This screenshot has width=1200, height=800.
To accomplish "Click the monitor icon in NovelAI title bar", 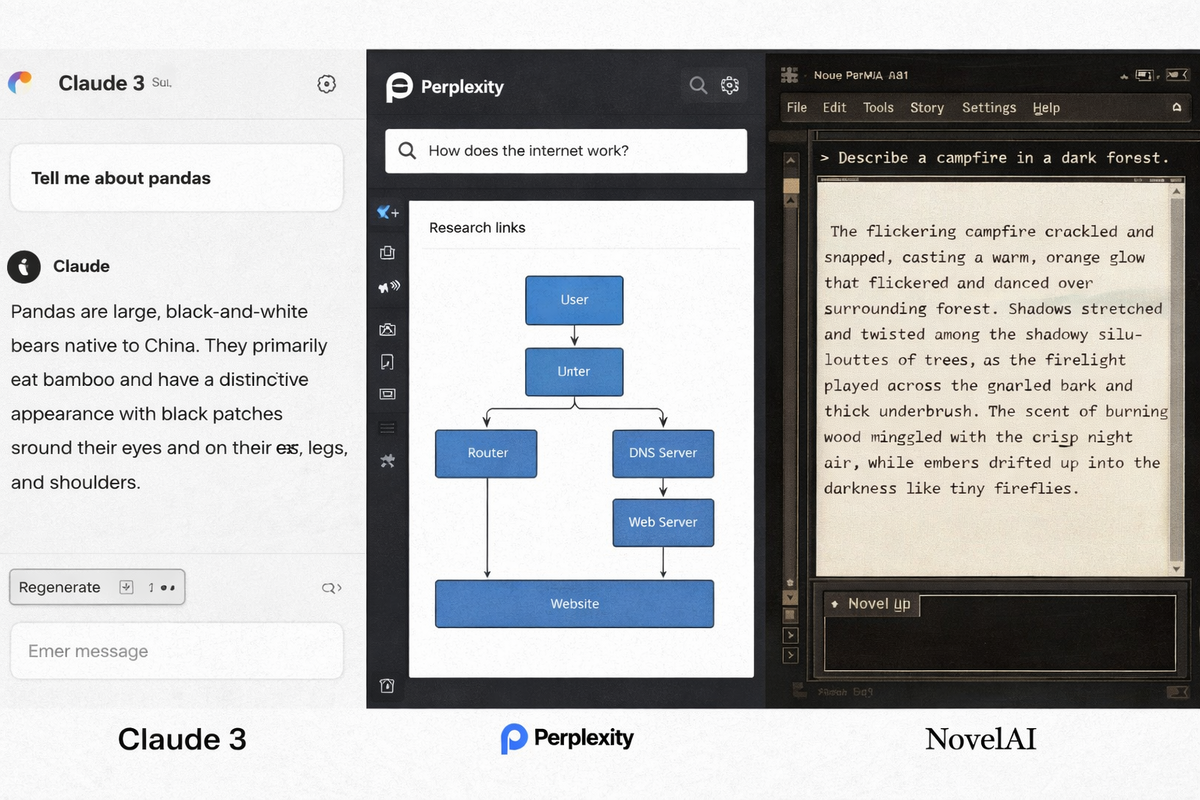I will coord(1147,75).
